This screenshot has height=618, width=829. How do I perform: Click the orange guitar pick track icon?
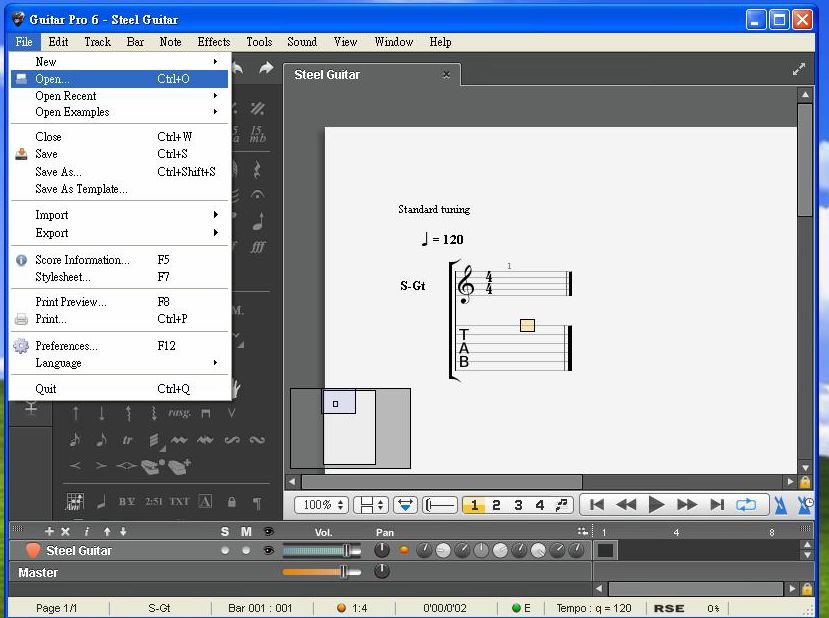[33, 550]
